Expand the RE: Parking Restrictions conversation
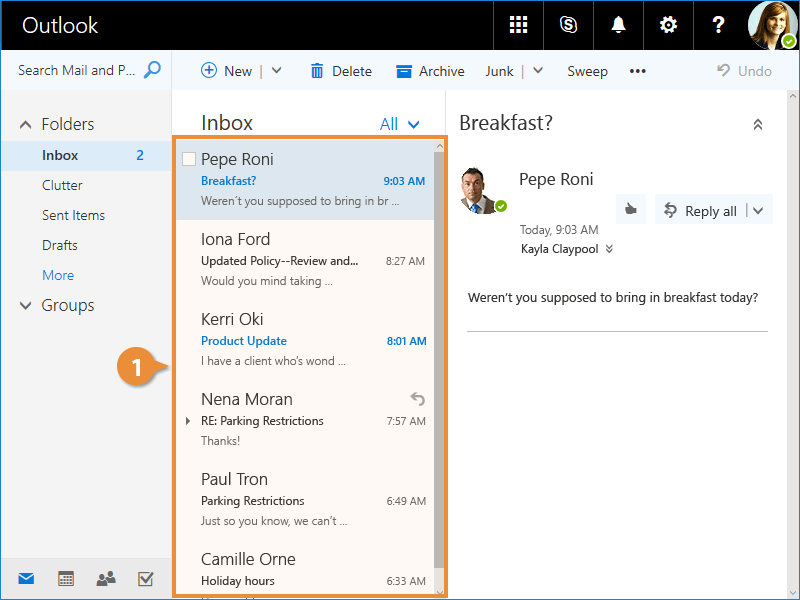 pos(187,421)
